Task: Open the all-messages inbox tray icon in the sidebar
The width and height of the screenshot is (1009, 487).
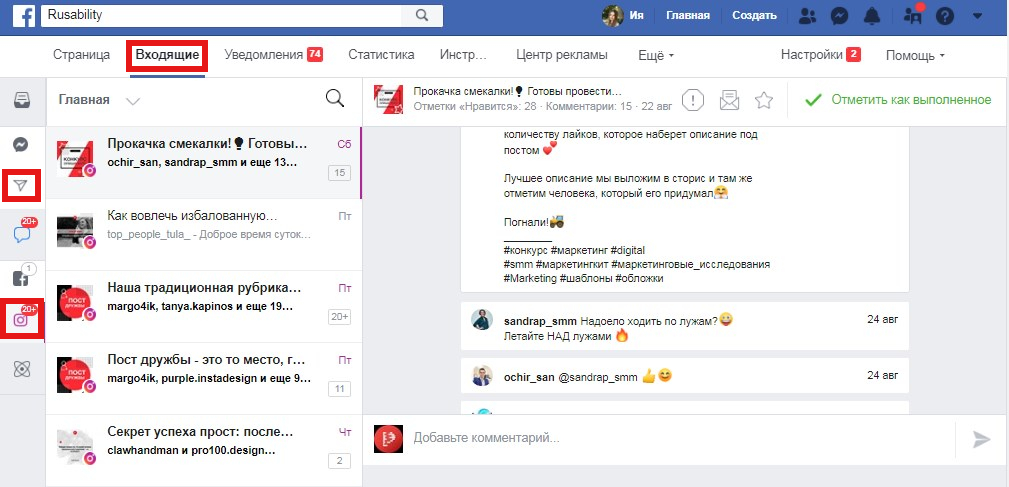Action: [x=23, y=99]
